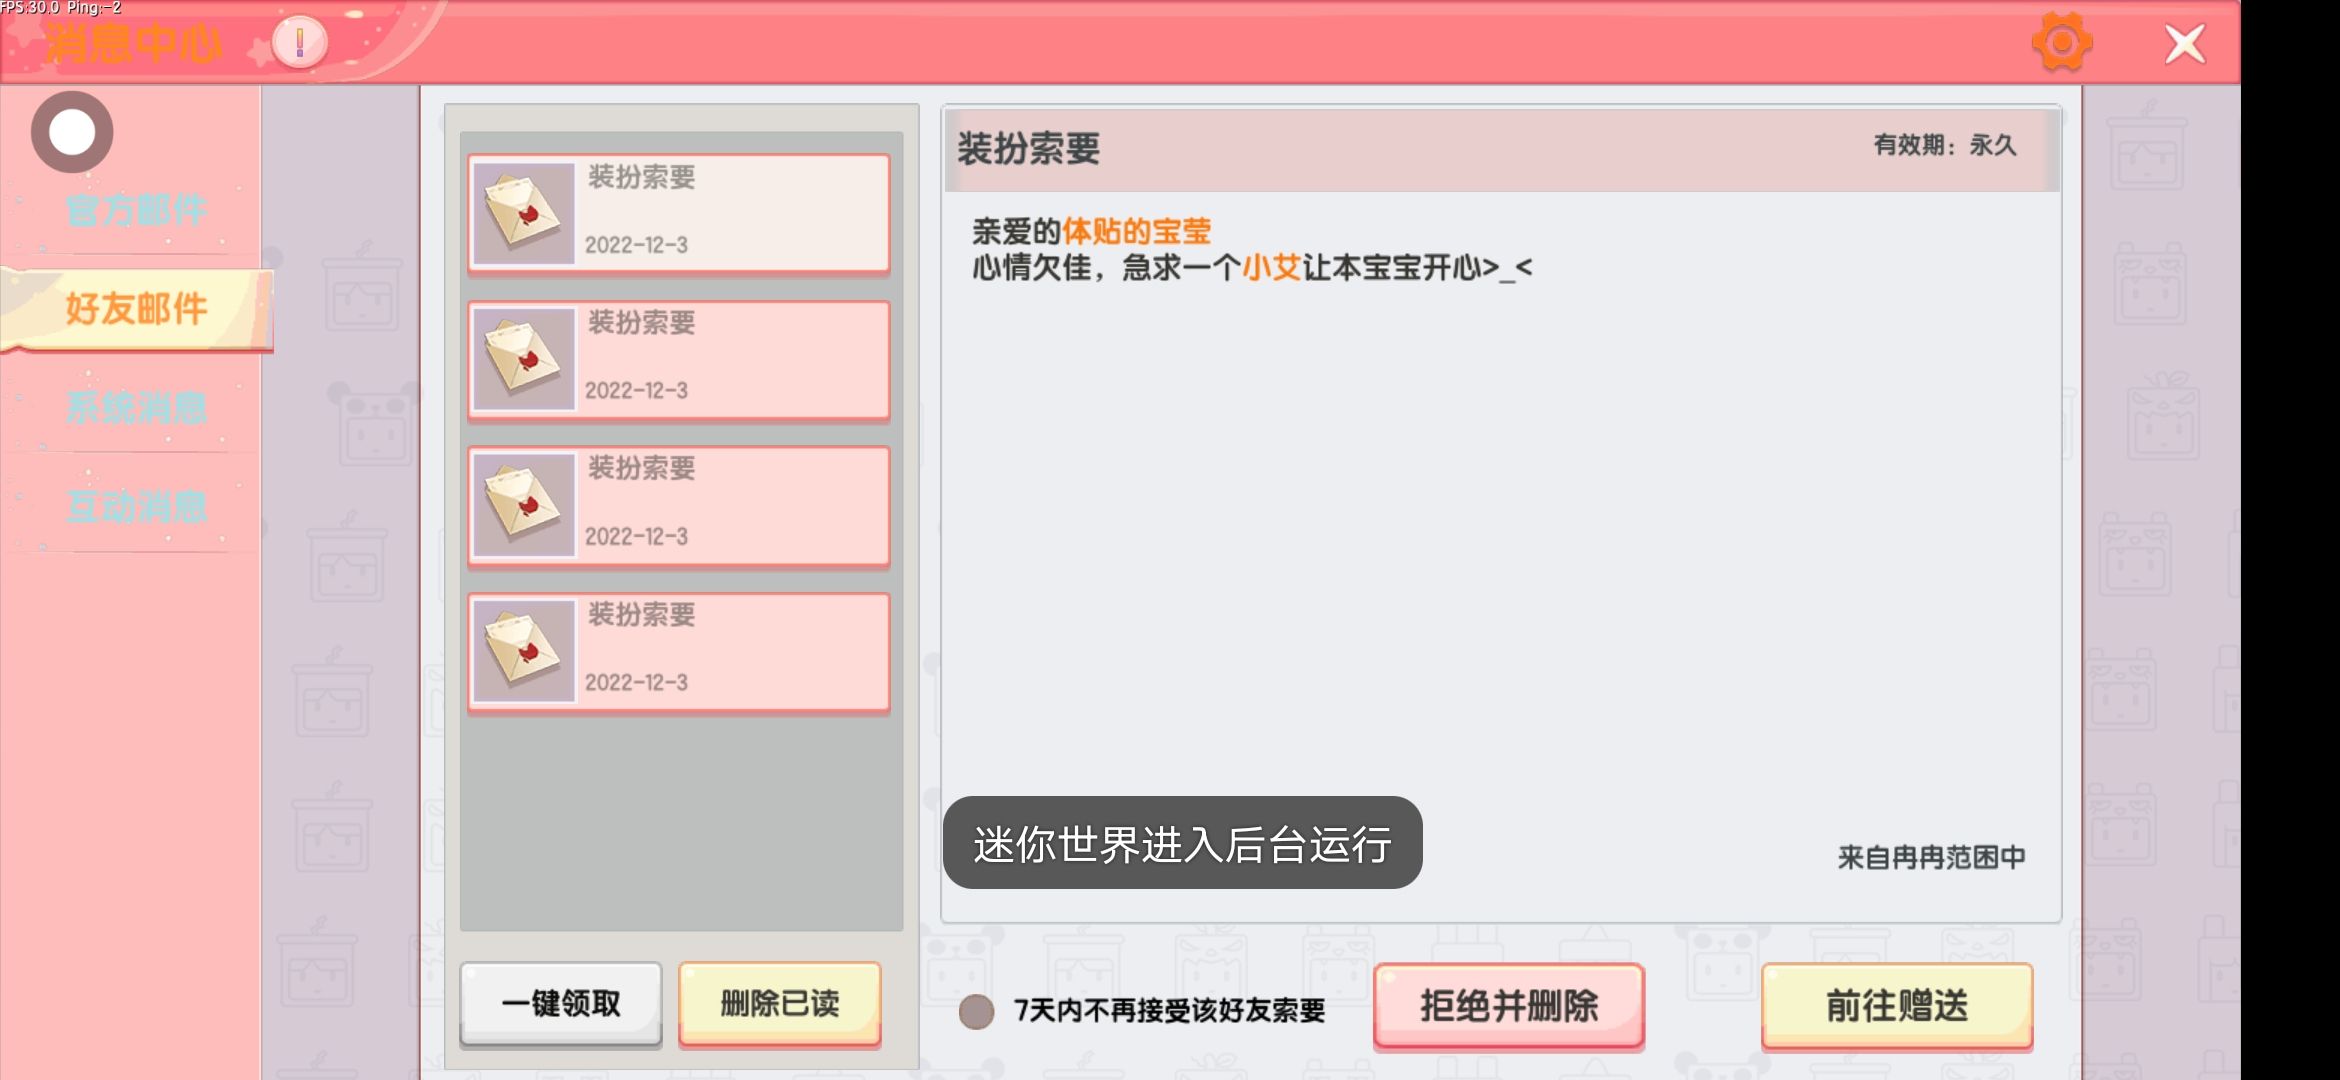Go to 互动消息 tab
Screen dimensions: 2340x1080
coord(136,506)
